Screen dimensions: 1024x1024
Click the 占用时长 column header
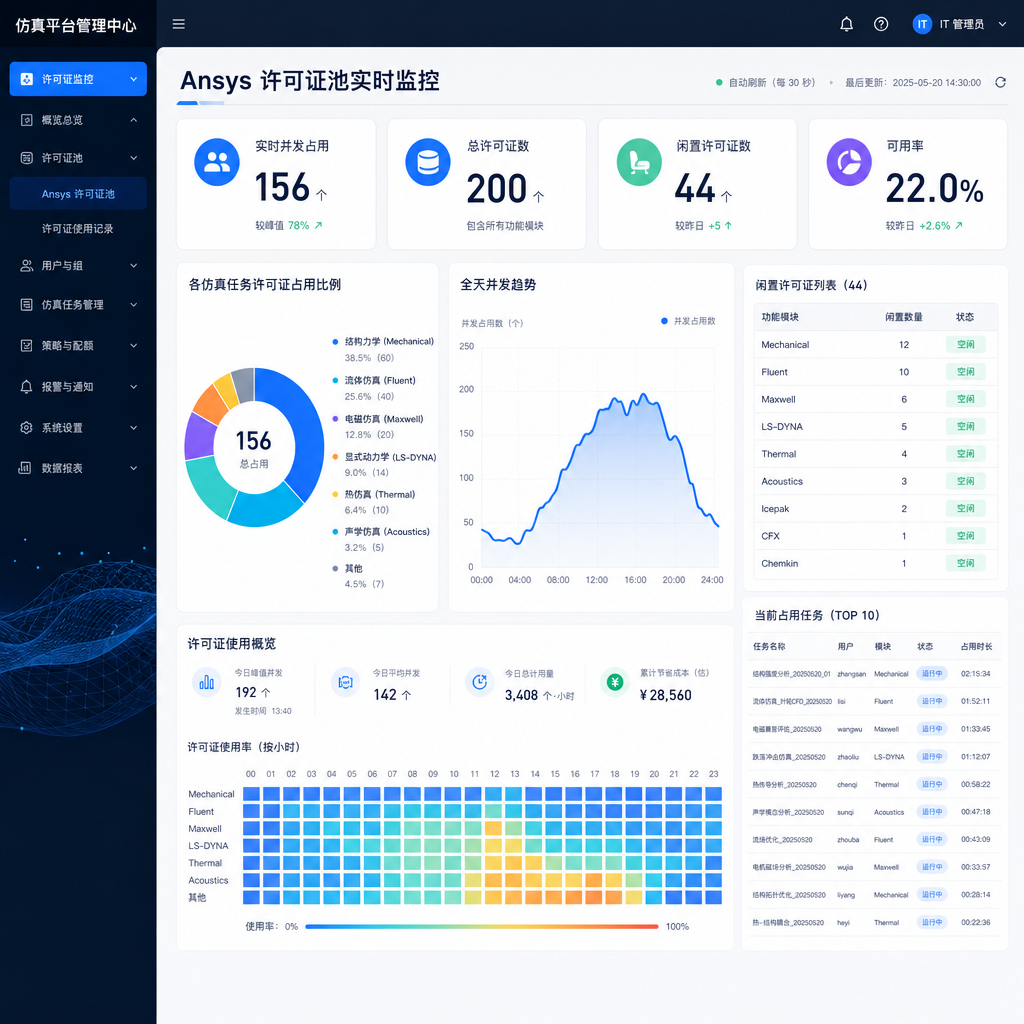(976, 647)
